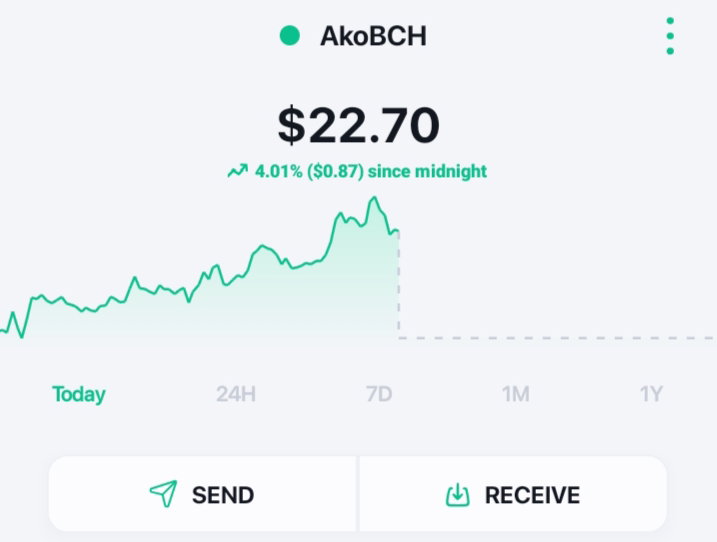
Task: Show the 1M price range
Action: point(515,394)
